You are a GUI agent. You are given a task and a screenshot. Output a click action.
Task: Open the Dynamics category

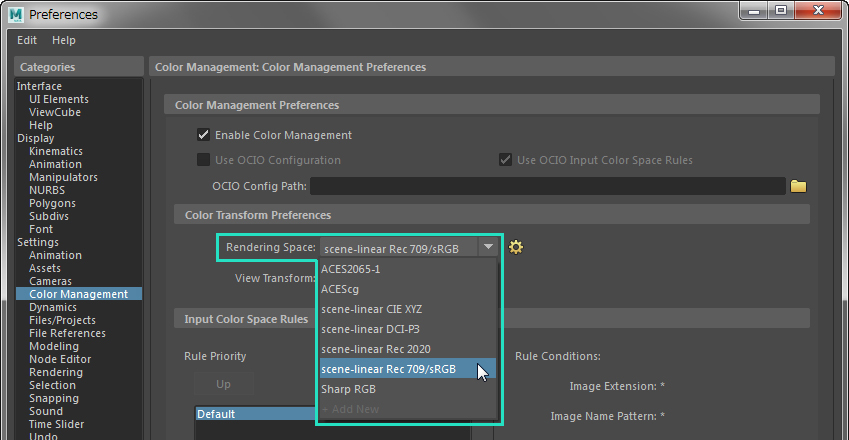(53, 307)
